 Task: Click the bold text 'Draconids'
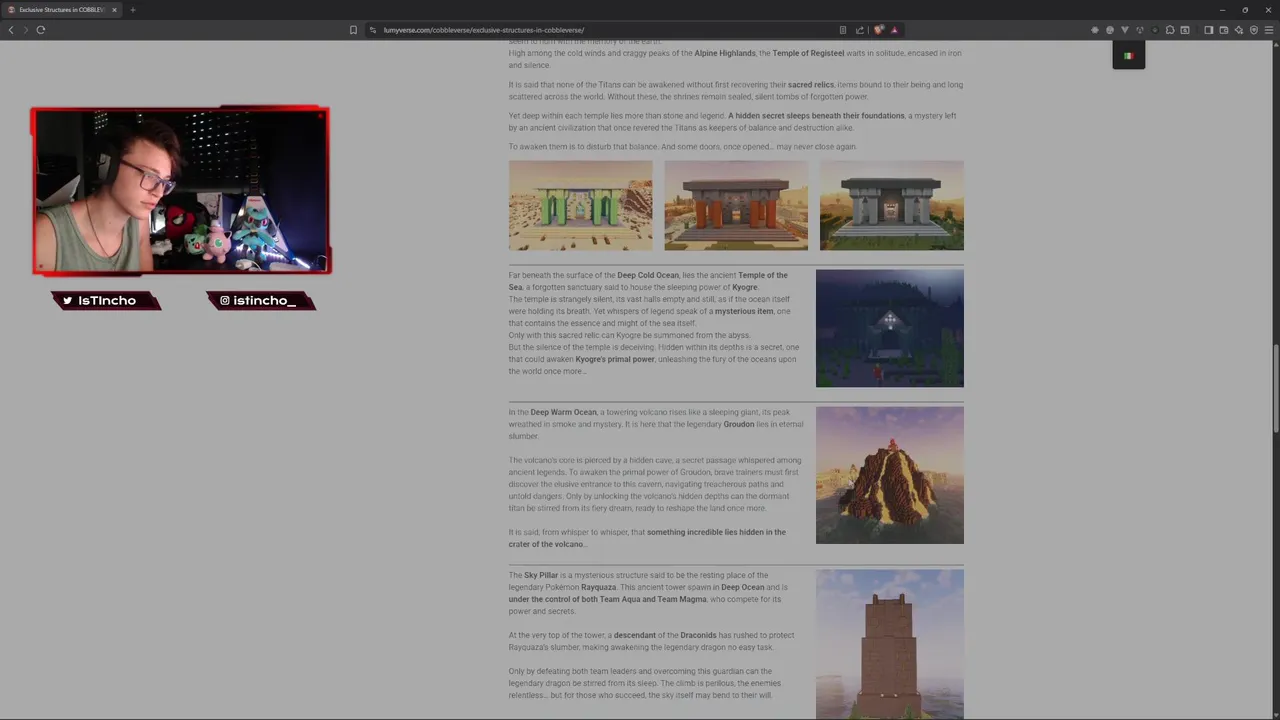699,635
